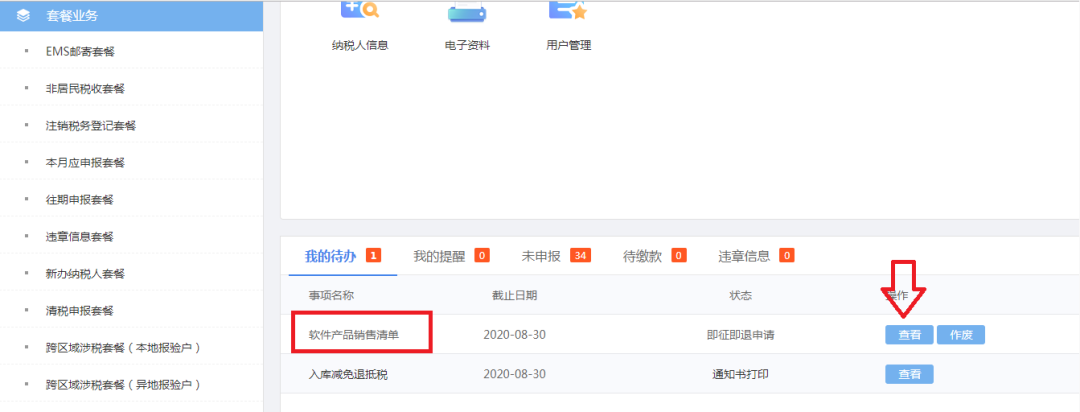Image resolution: width=1080 pixels, height=412 pixels.
Task: Click 作废 for 软件产品销售清单
Action: pyautogui.click(x=961, y=335)
